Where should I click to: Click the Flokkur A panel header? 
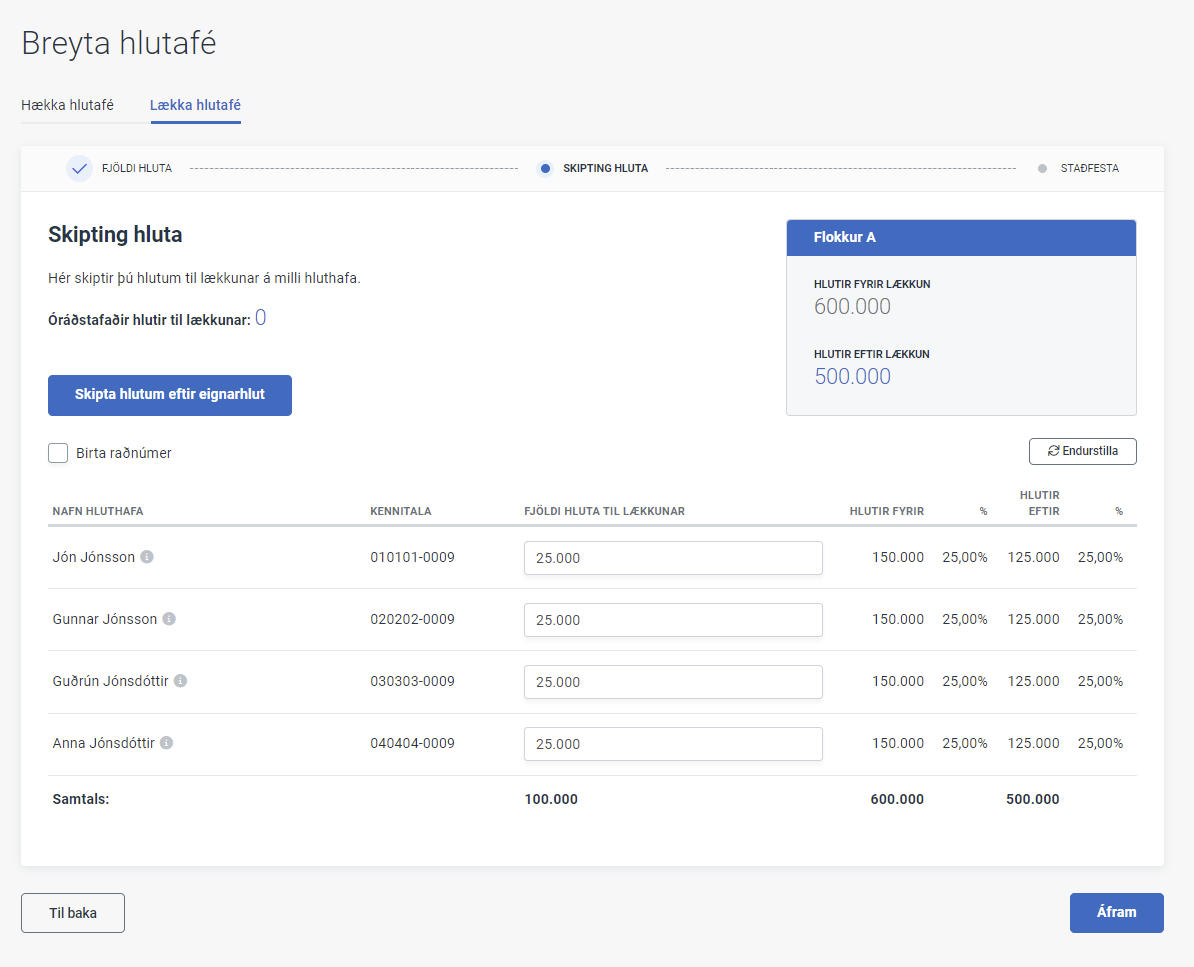(961, 237)
